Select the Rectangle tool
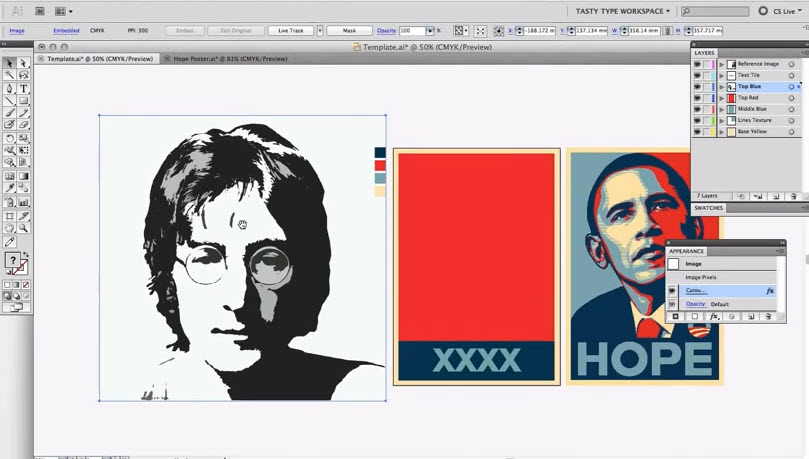Screen dimensions: 809x459 (23, 101)
